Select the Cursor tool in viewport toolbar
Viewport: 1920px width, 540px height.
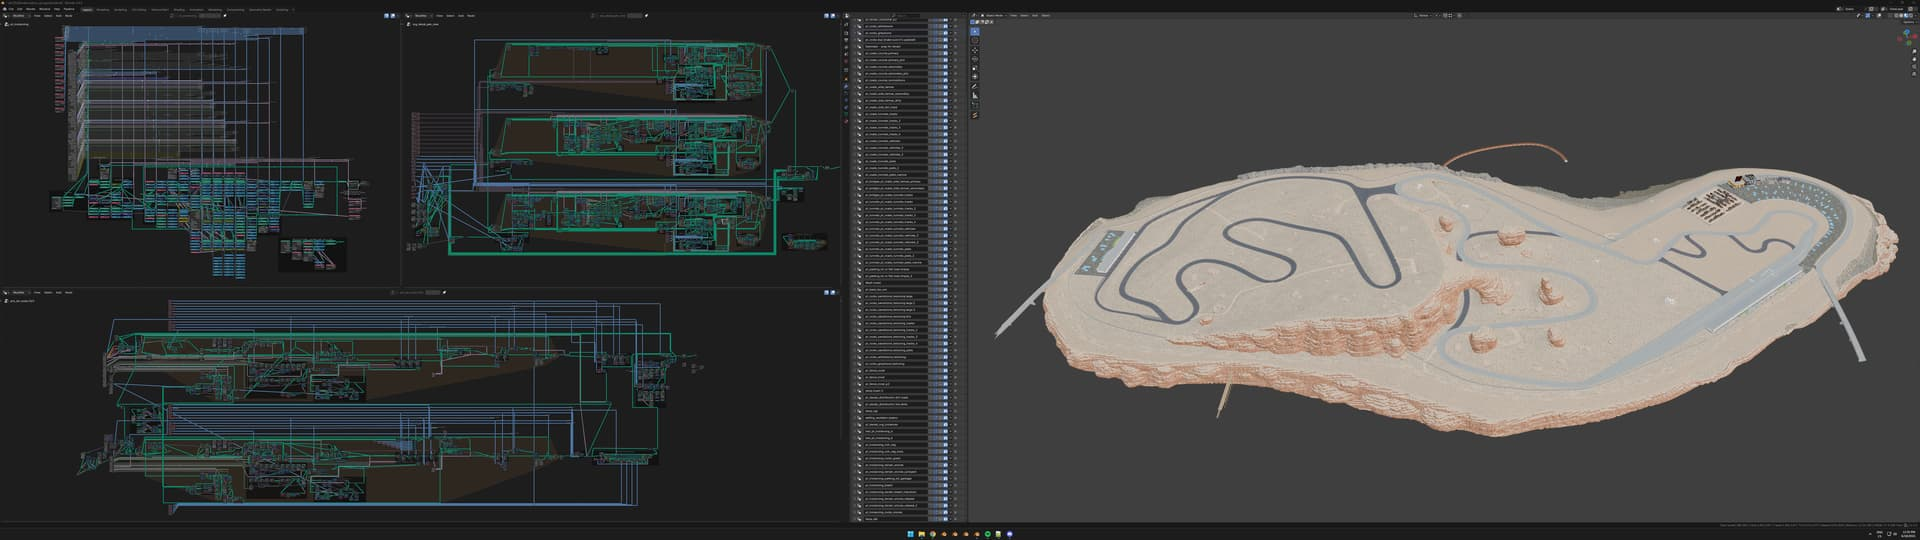pyautogui.click(x=974, y=40)
